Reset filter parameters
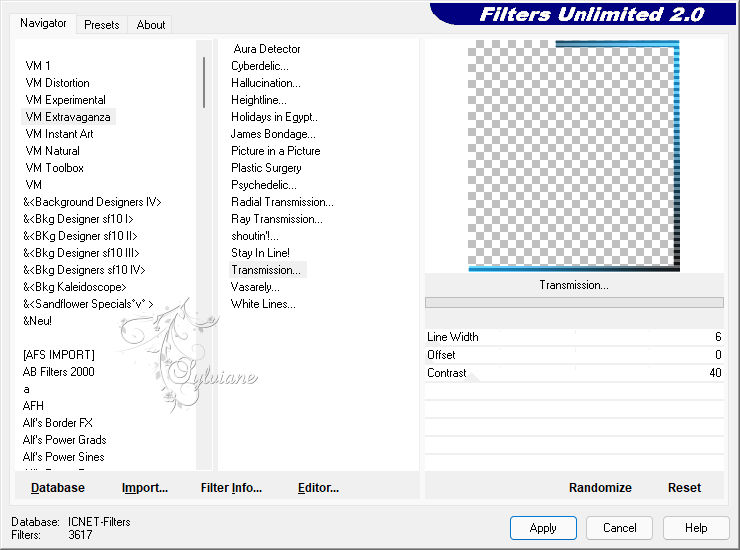 [x=684, y=488]
